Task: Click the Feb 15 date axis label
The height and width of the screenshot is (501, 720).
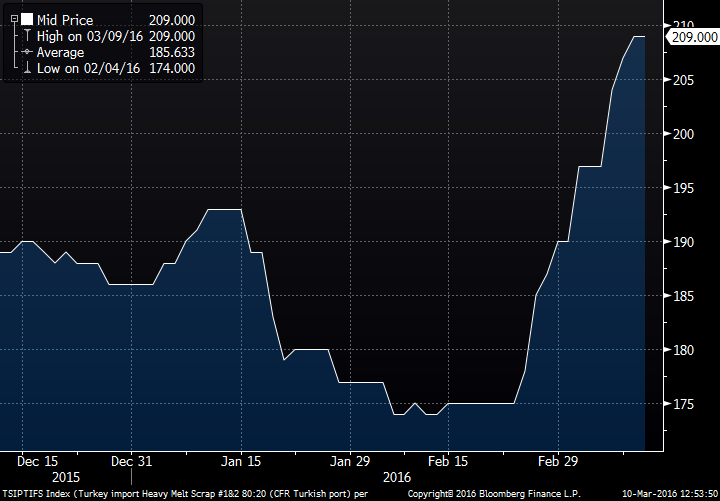Action: coord(447,461)
